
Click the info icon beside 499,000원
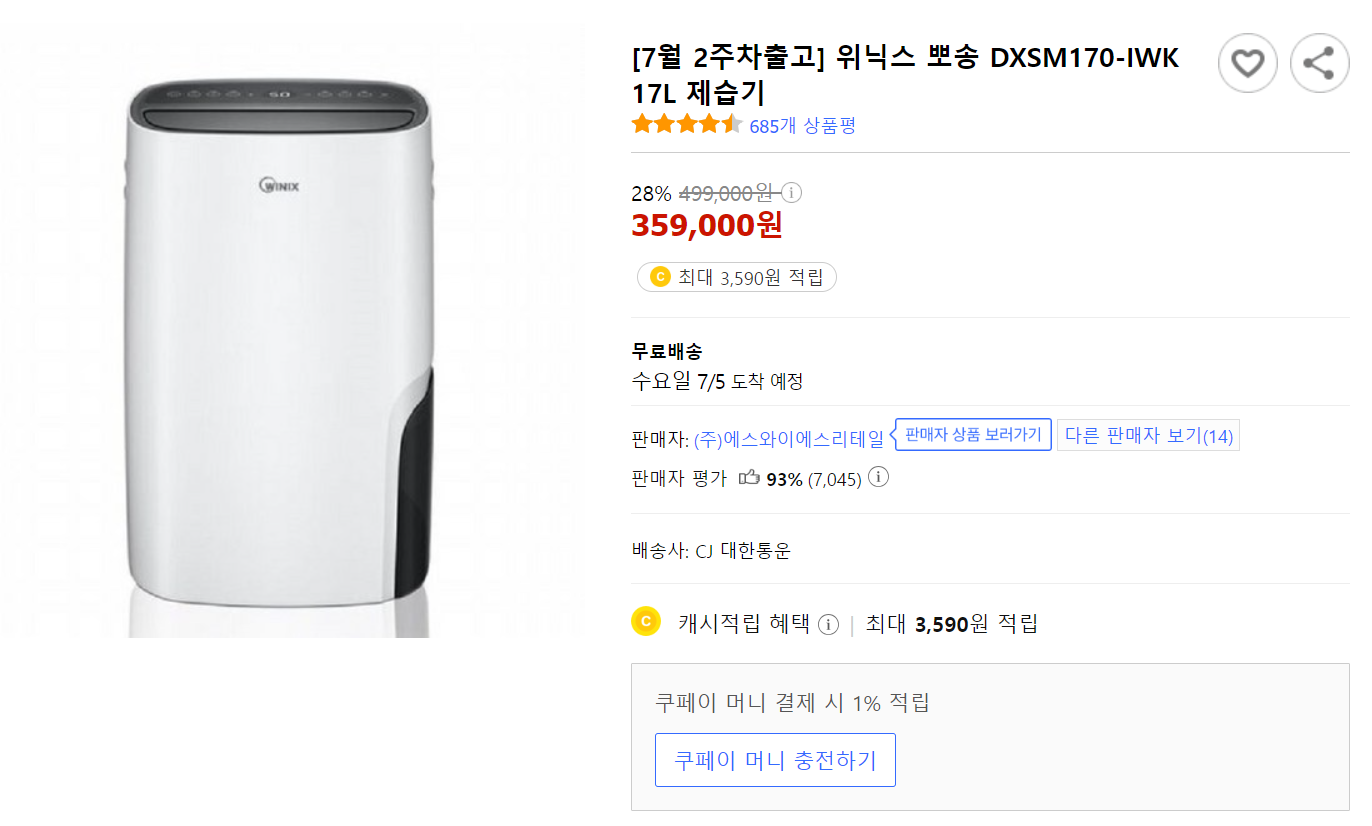[x=791, y=192]
